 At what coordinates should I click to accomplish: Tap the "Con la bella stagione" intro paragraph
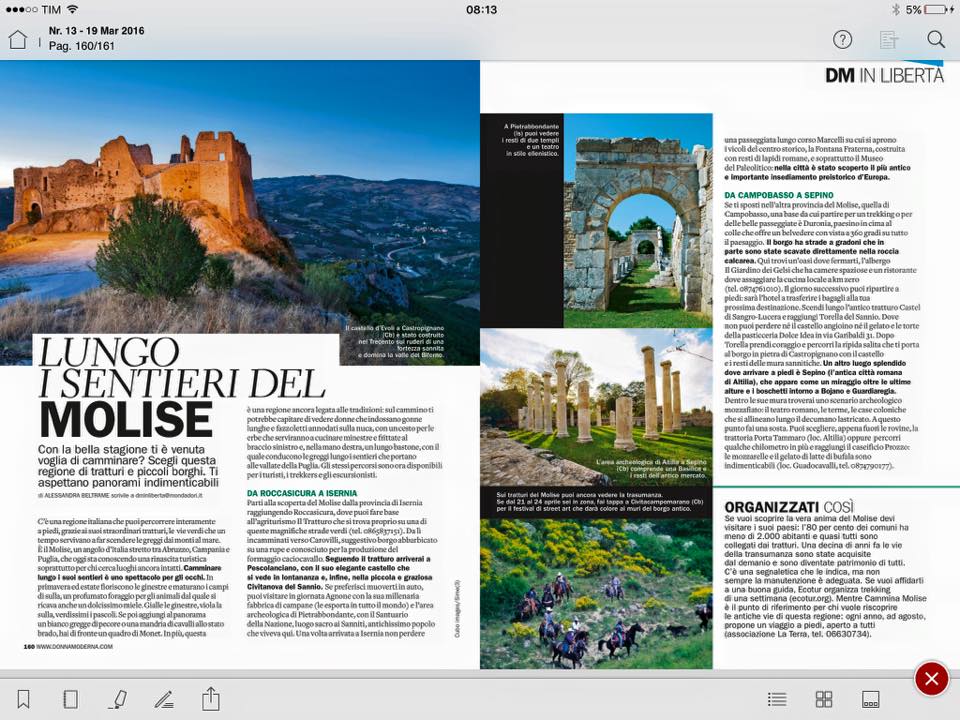tap(128, 466)
